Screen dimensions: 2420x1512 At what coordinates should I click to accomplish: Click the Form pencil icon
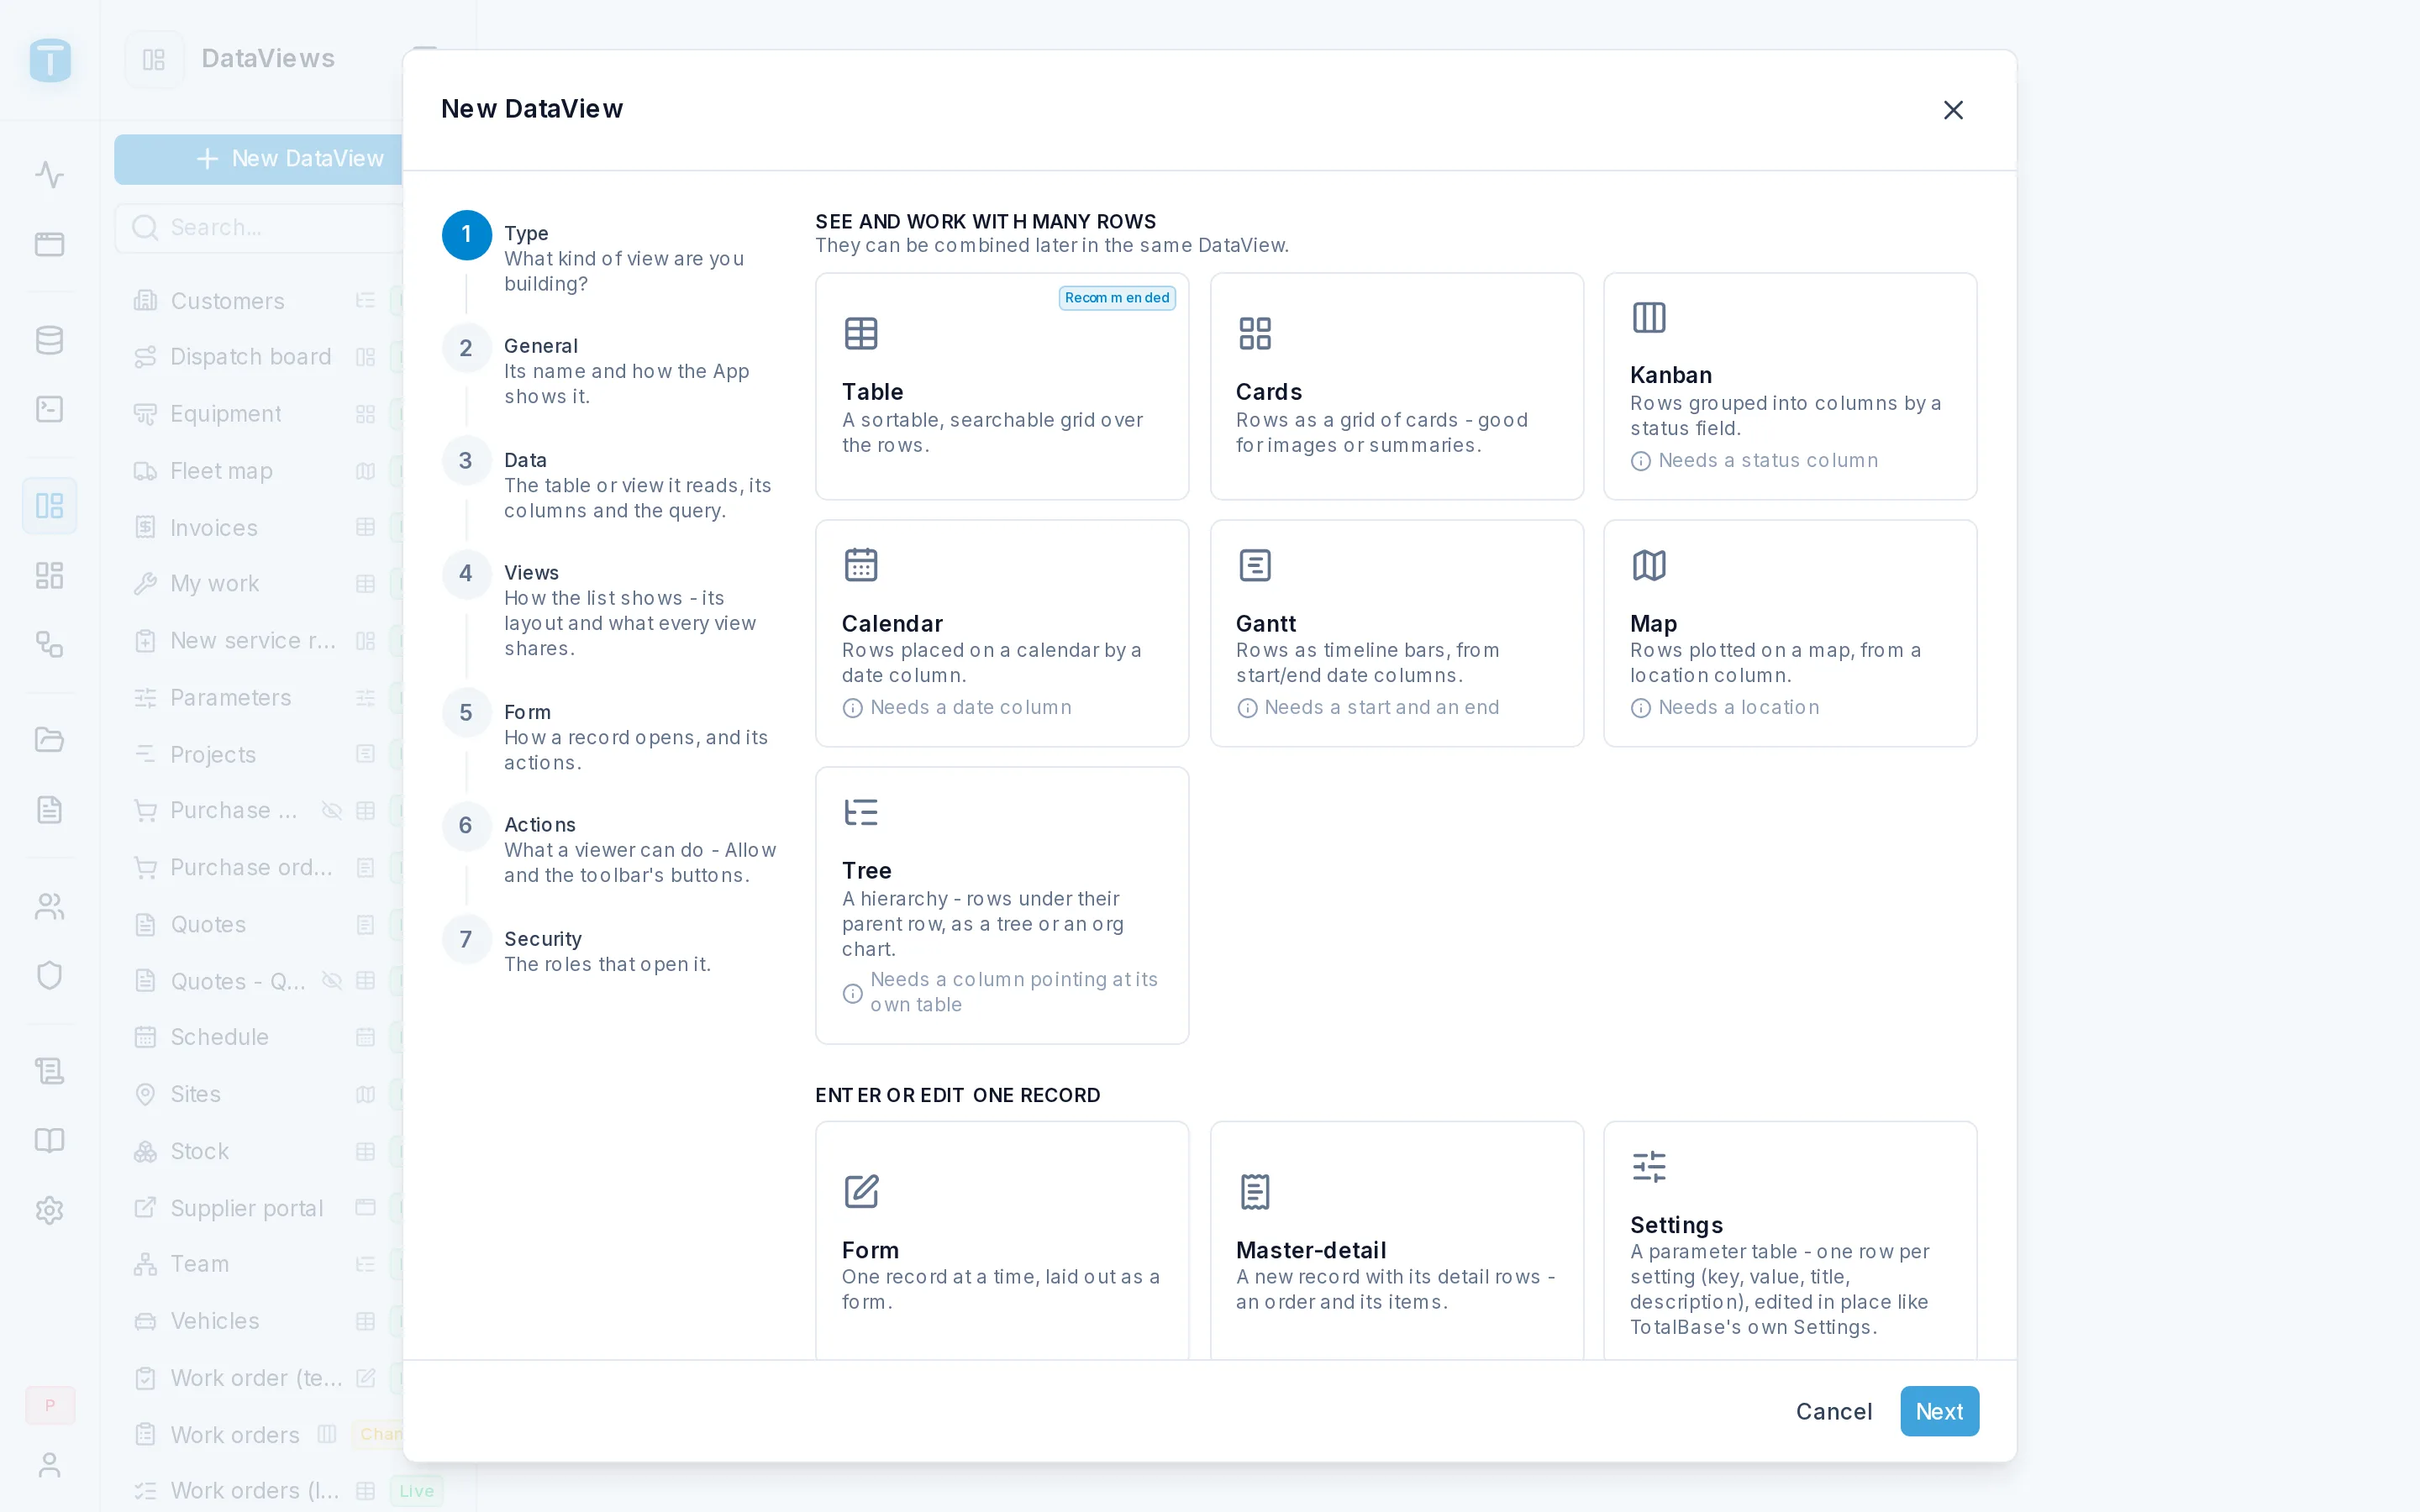coord(860,1191)
